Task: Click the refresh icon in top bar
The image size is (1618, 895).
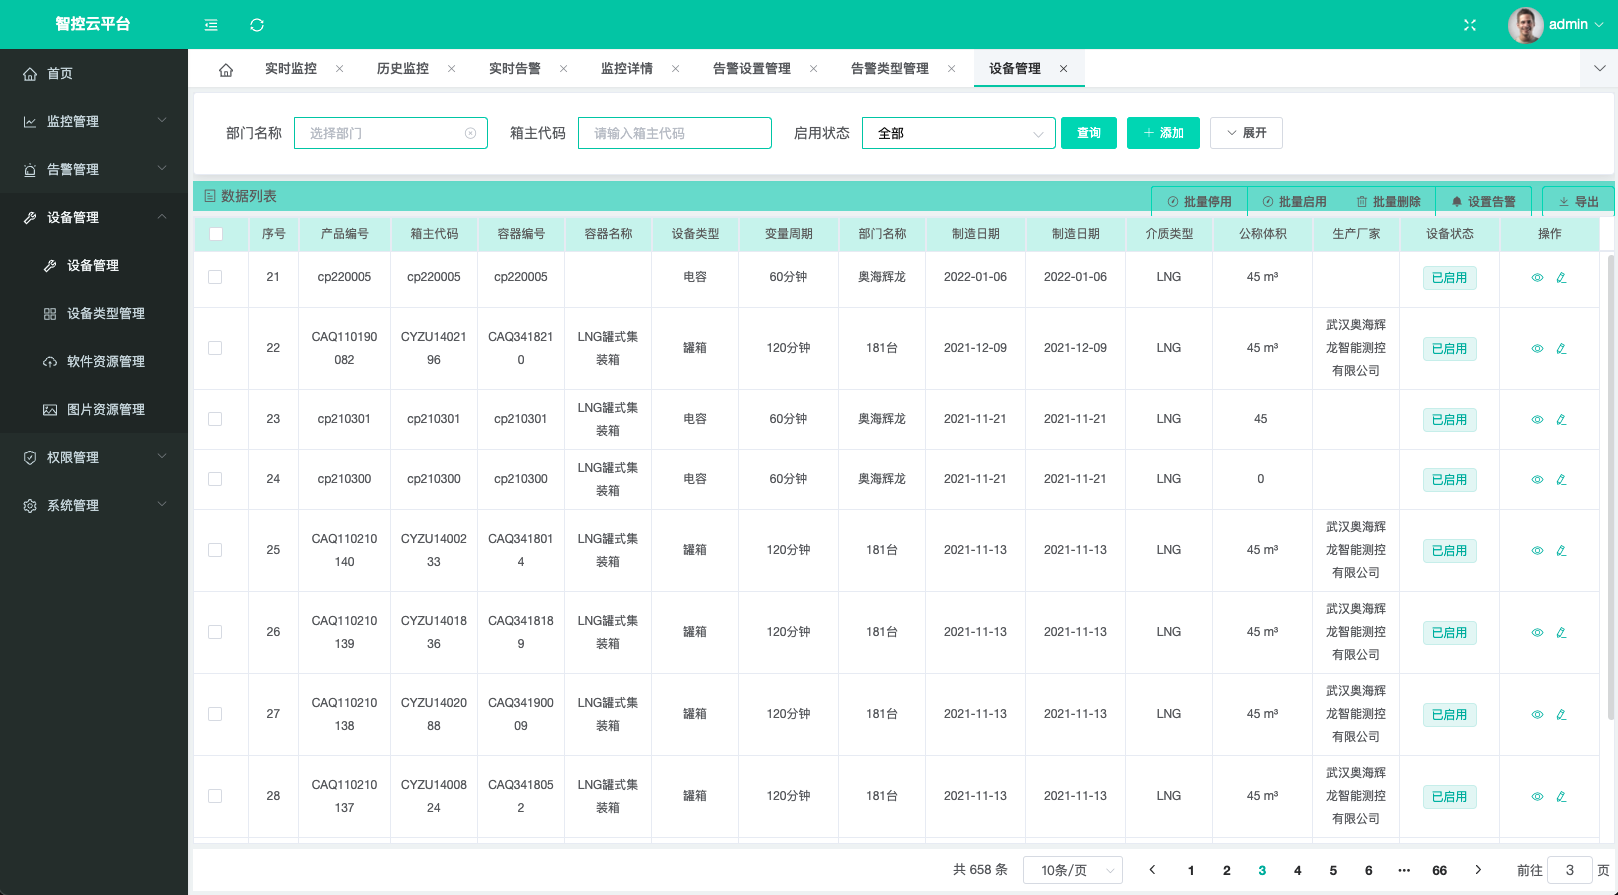Action: [257, 25]
